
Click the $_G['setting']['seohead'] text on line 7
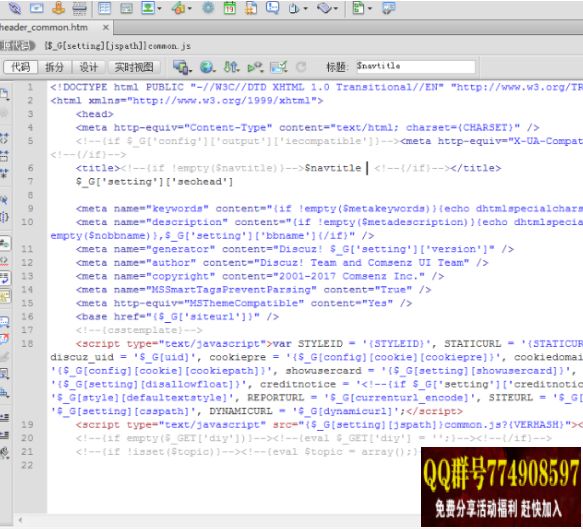155,182
